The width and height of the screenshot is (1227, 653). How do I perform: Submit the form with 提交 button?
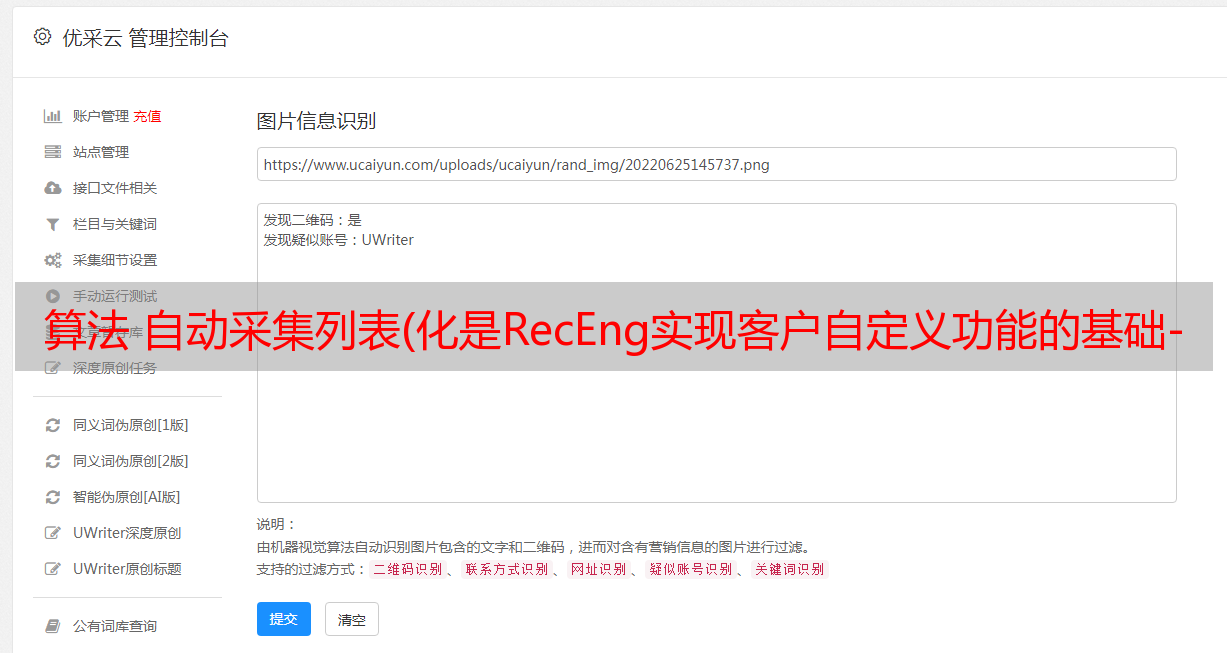click(284, 619)
